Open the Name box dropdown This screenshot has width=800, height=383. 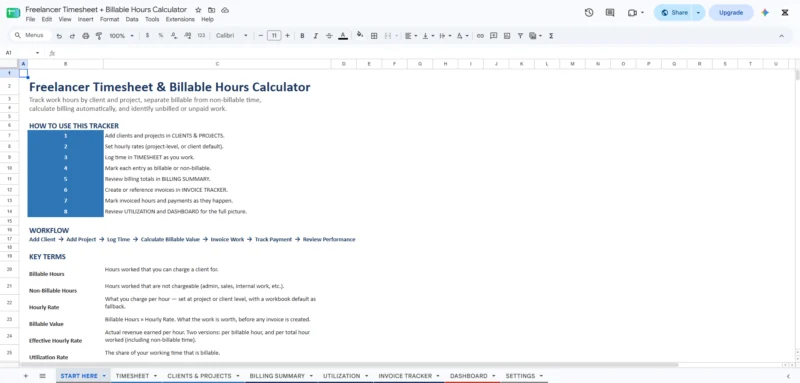click(x=37, y=53)
